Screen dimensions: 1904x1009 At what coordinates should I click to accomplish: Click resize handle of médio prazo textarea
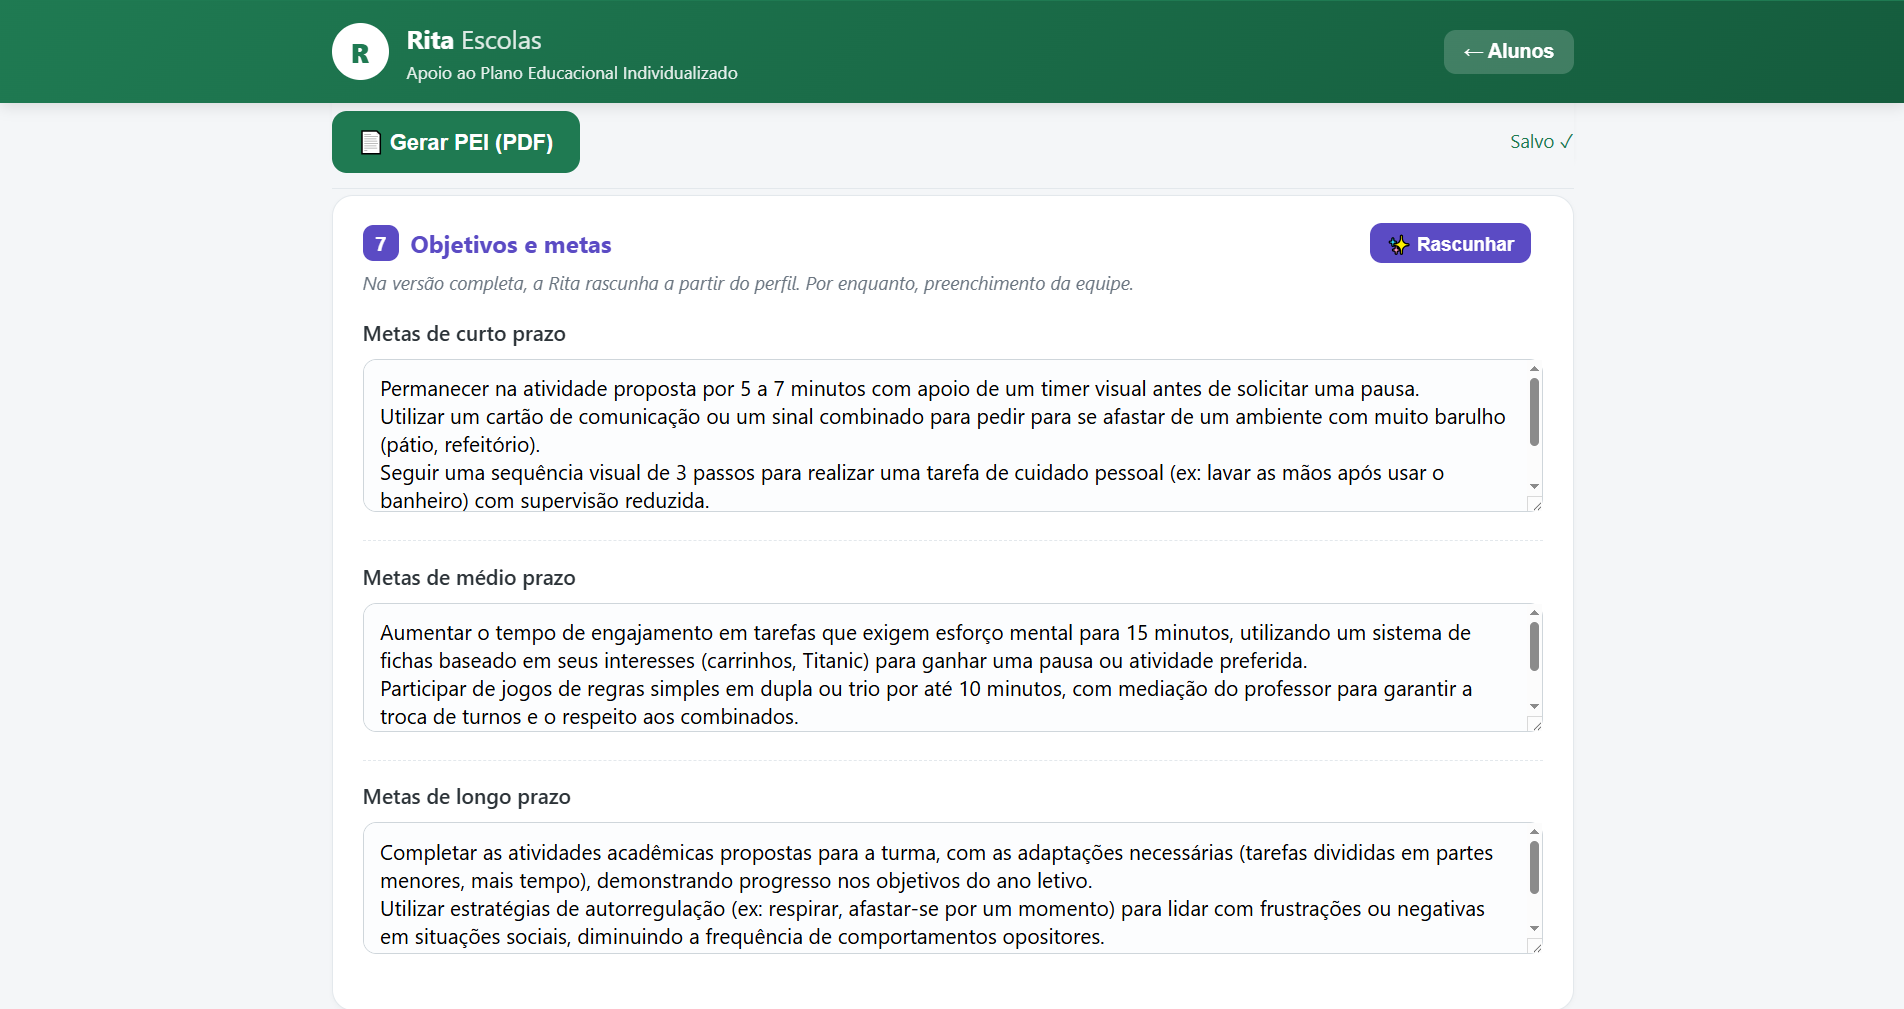(1535, 724)
